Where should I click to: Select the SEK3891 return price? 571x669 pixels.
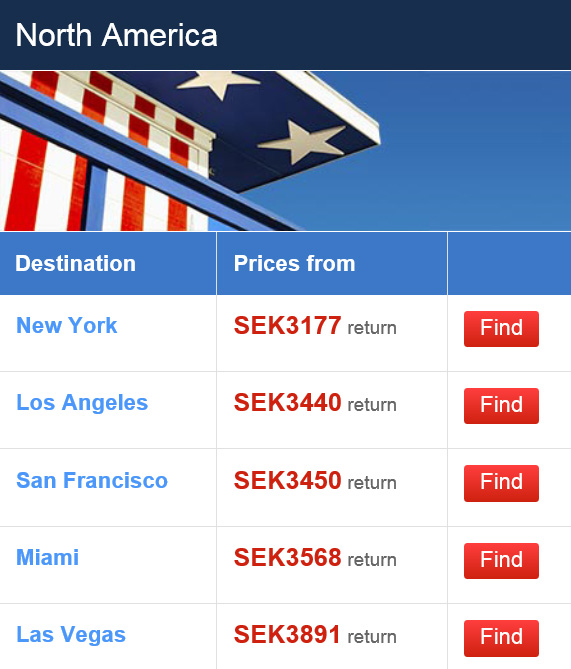click(x=315, y=635)
